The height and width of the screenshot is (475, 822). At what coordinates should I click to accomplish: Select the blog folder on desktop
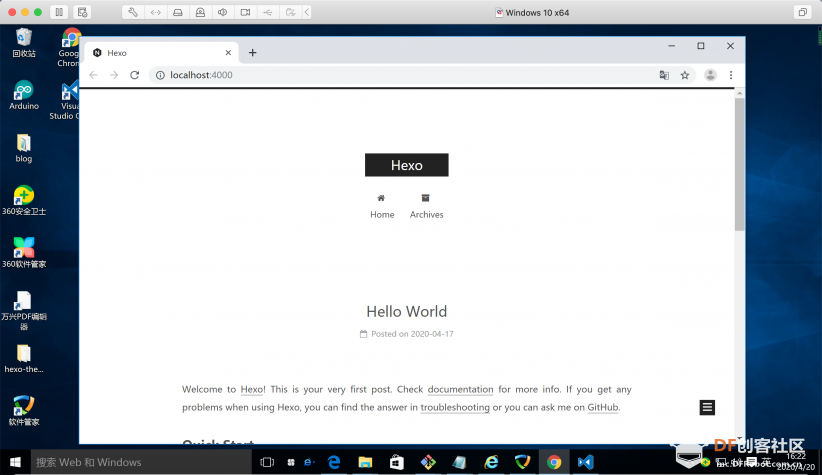24,148
